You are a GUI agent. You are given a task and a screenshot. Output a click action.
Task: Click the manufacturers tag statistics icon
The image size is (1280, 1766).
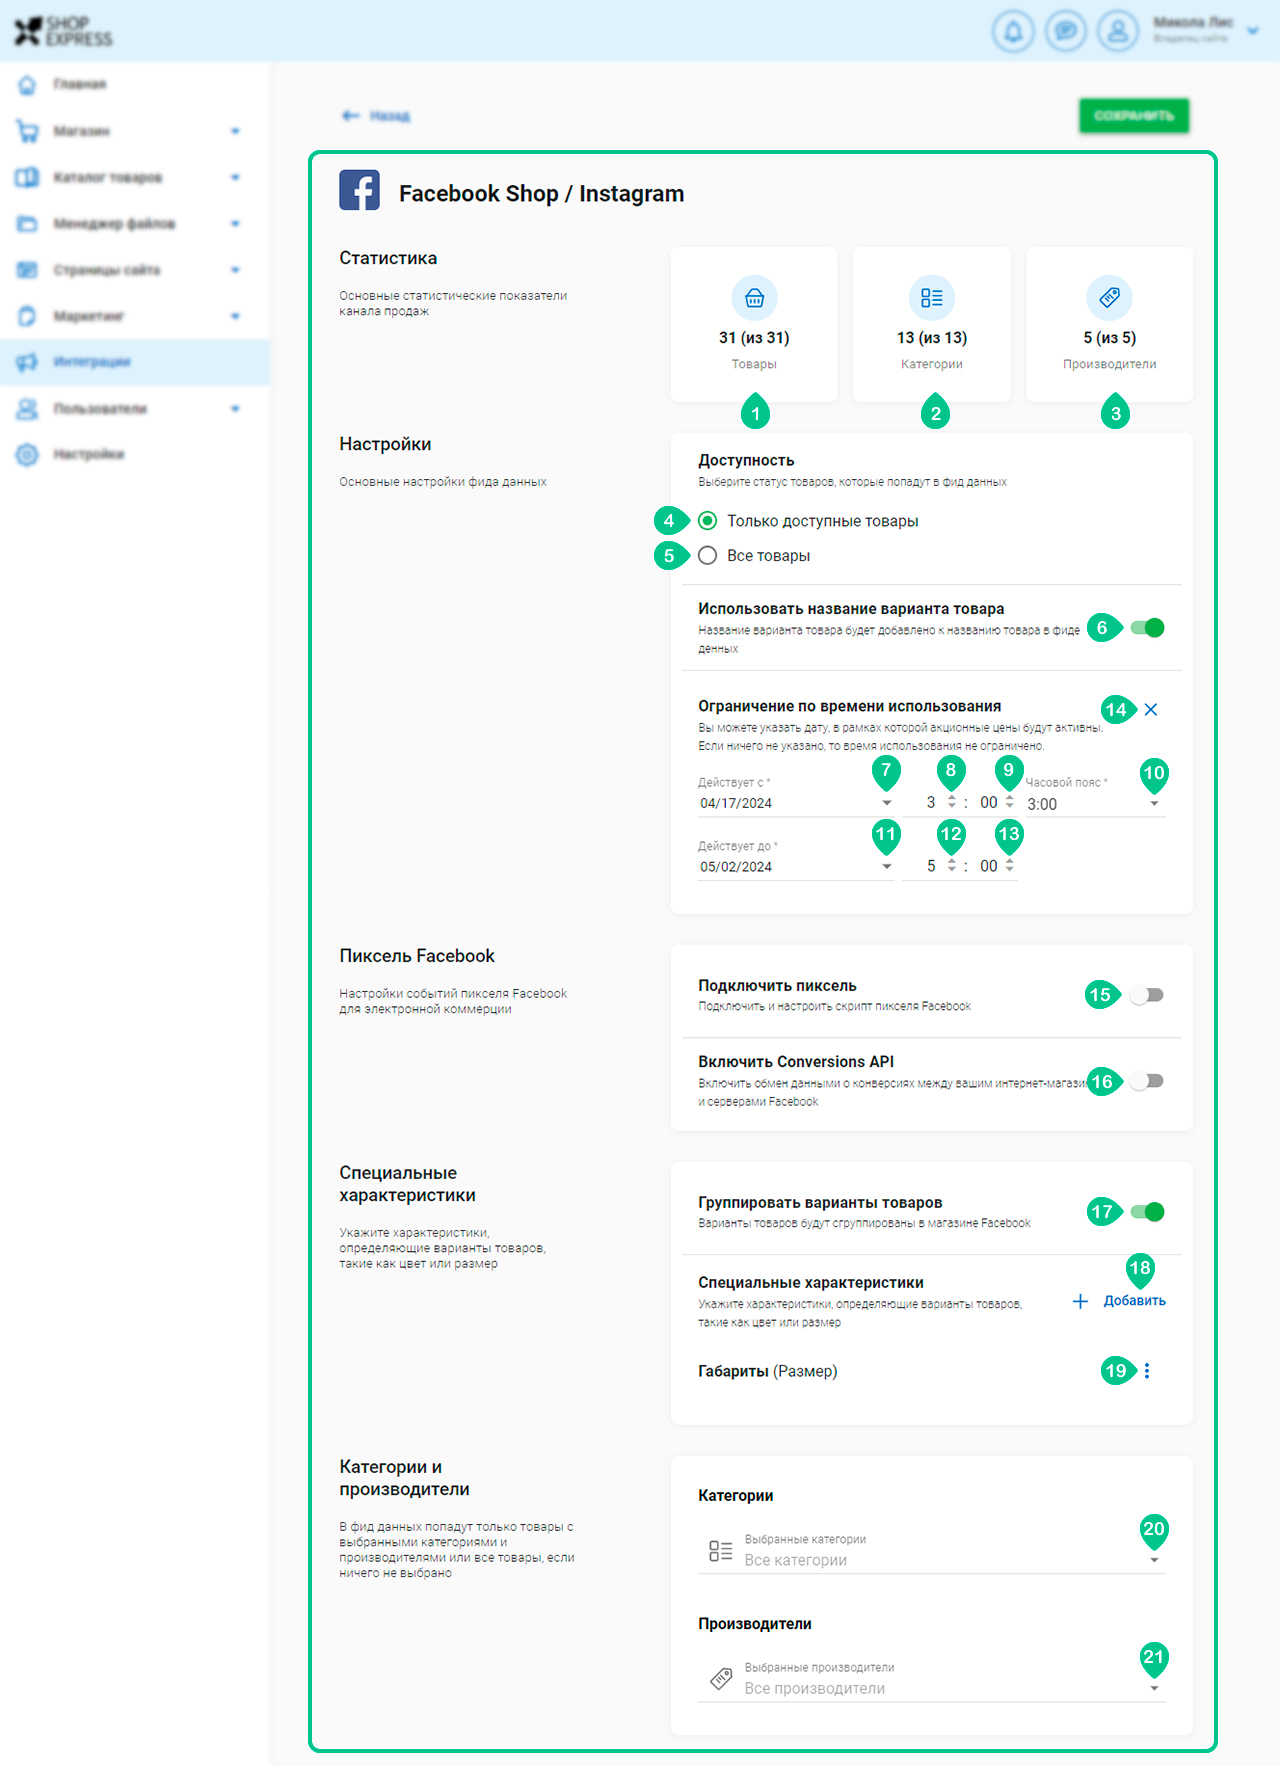1109,298
